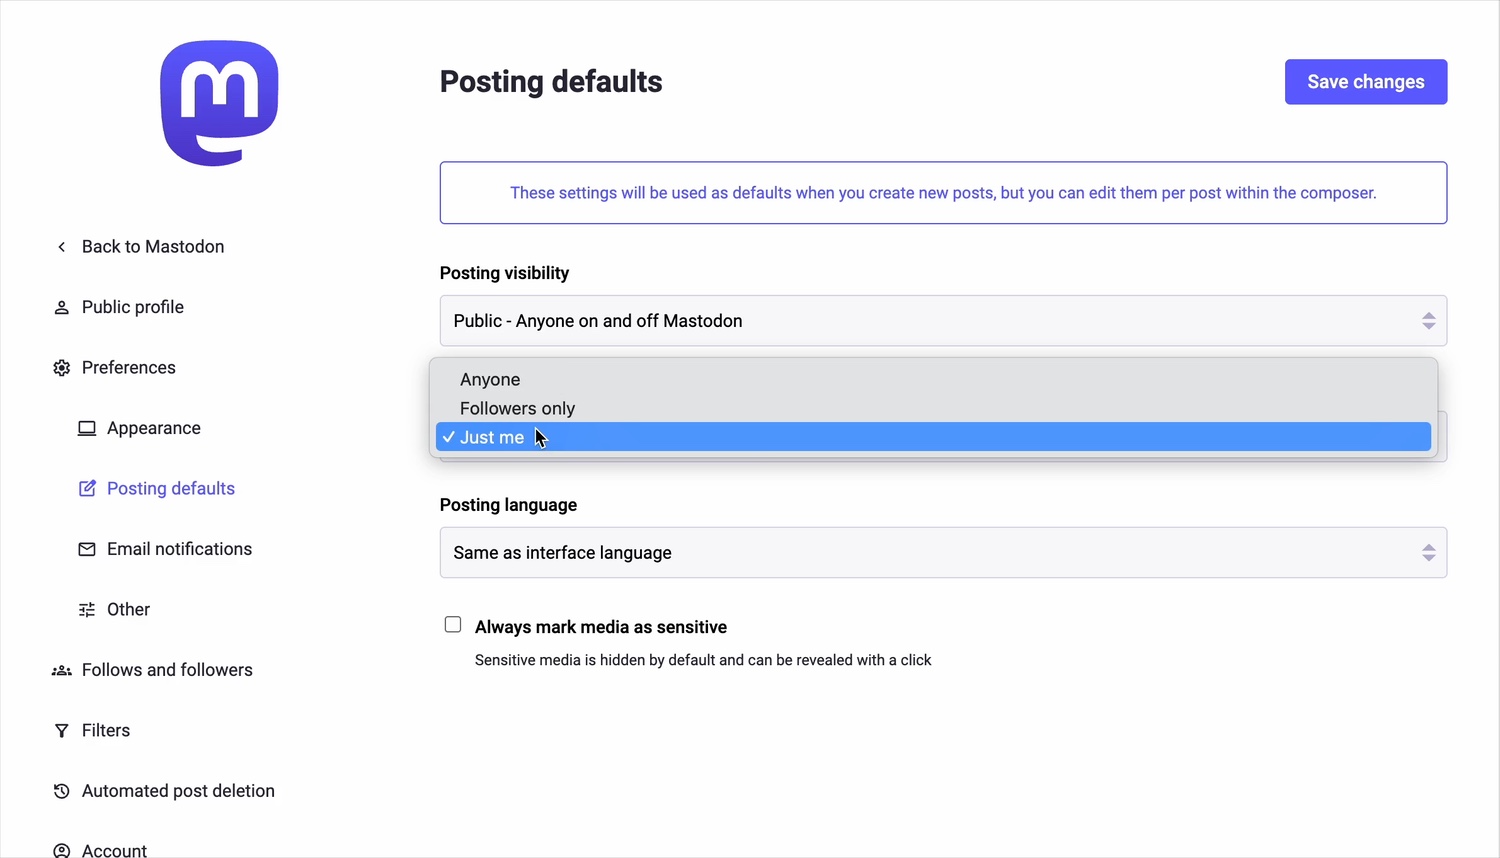Go to Posting defaults in sidebar
Image resolution: width=1500 pixels, height=858 pixels.
point(170,489)
